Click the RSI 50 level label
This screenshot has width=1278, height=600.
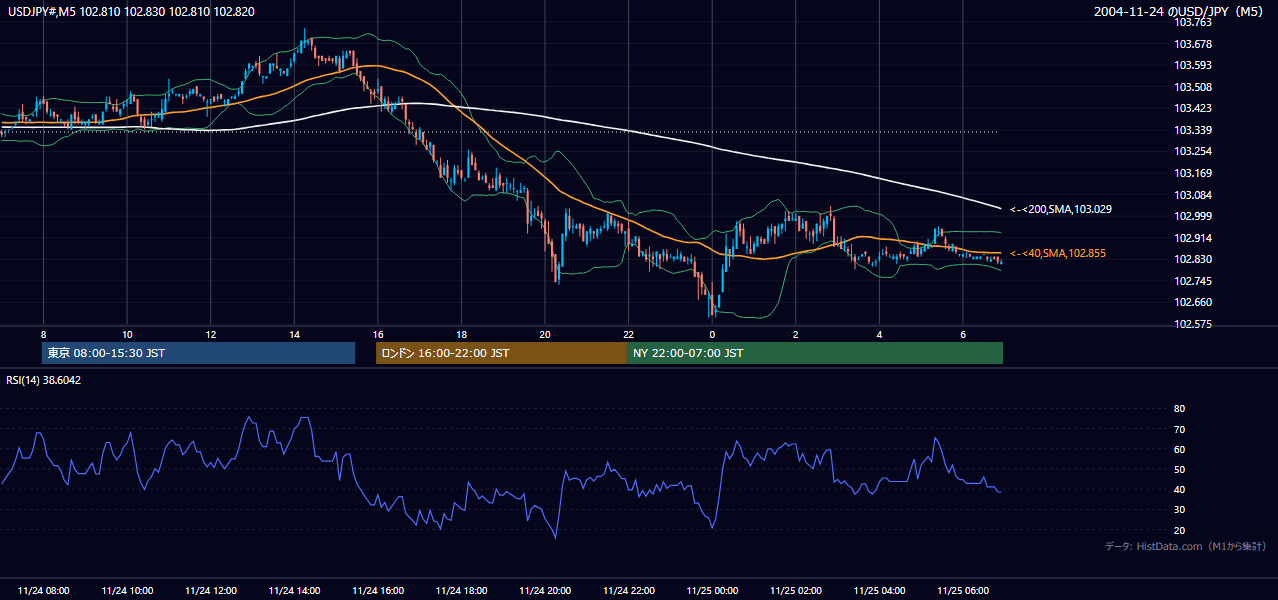click(1179, 469)
